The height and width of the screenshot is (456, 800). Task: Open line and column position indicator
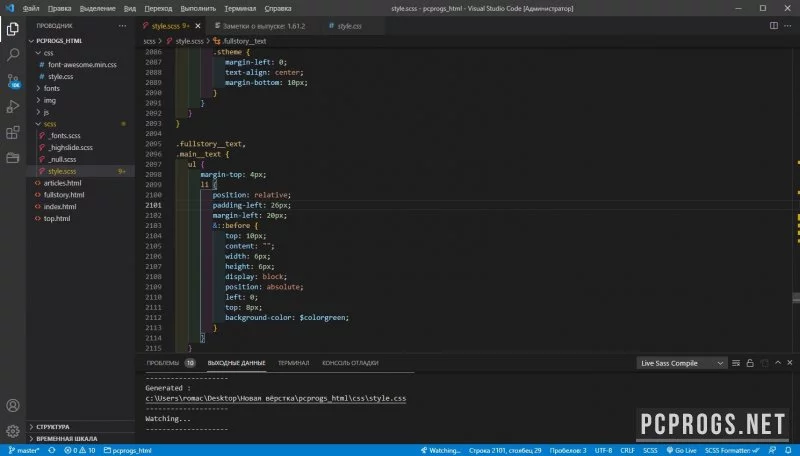pos(505,450)
